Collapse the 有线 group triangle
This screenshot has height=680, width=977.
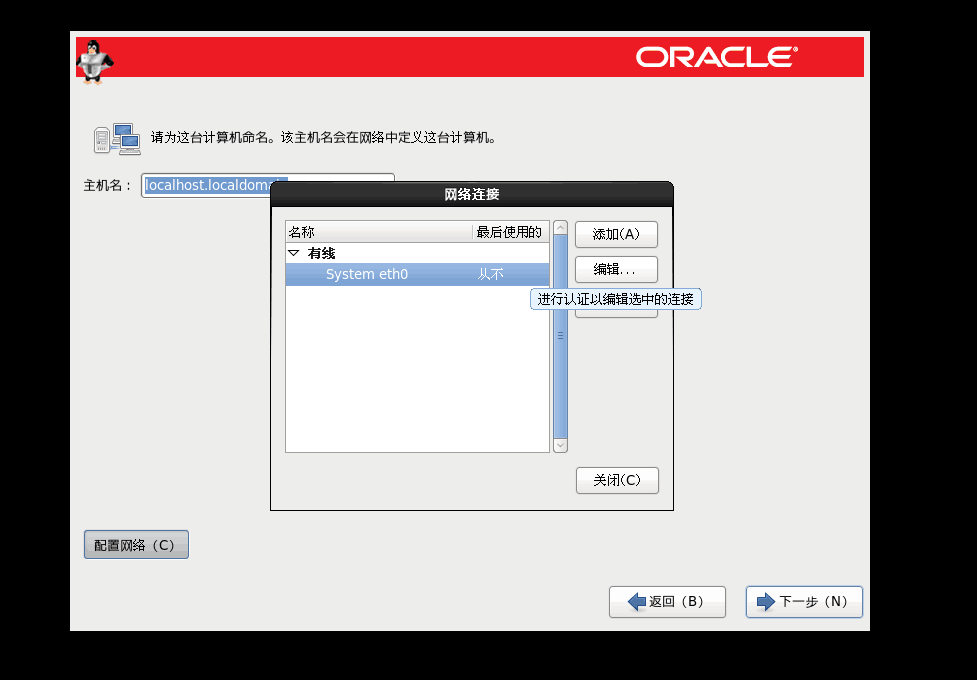(x=294, y=254)
